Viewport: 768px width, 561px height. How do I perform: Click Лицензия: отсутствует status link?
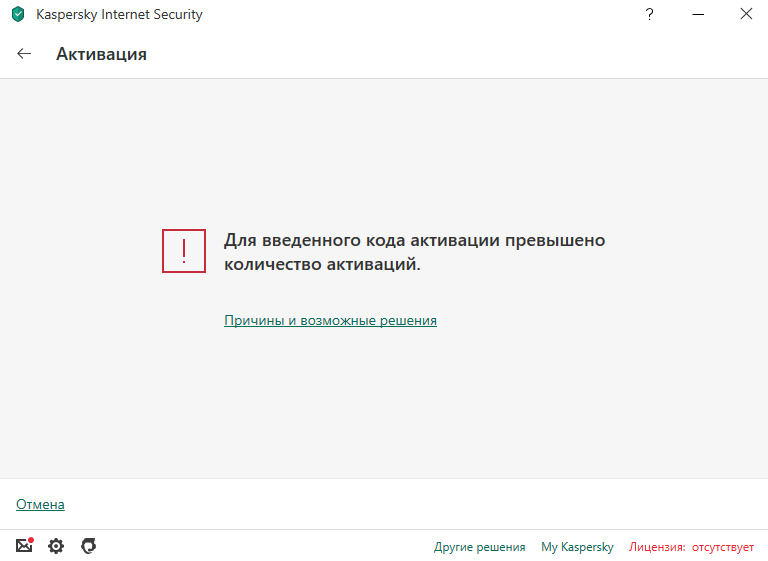[x=691, y=547]
